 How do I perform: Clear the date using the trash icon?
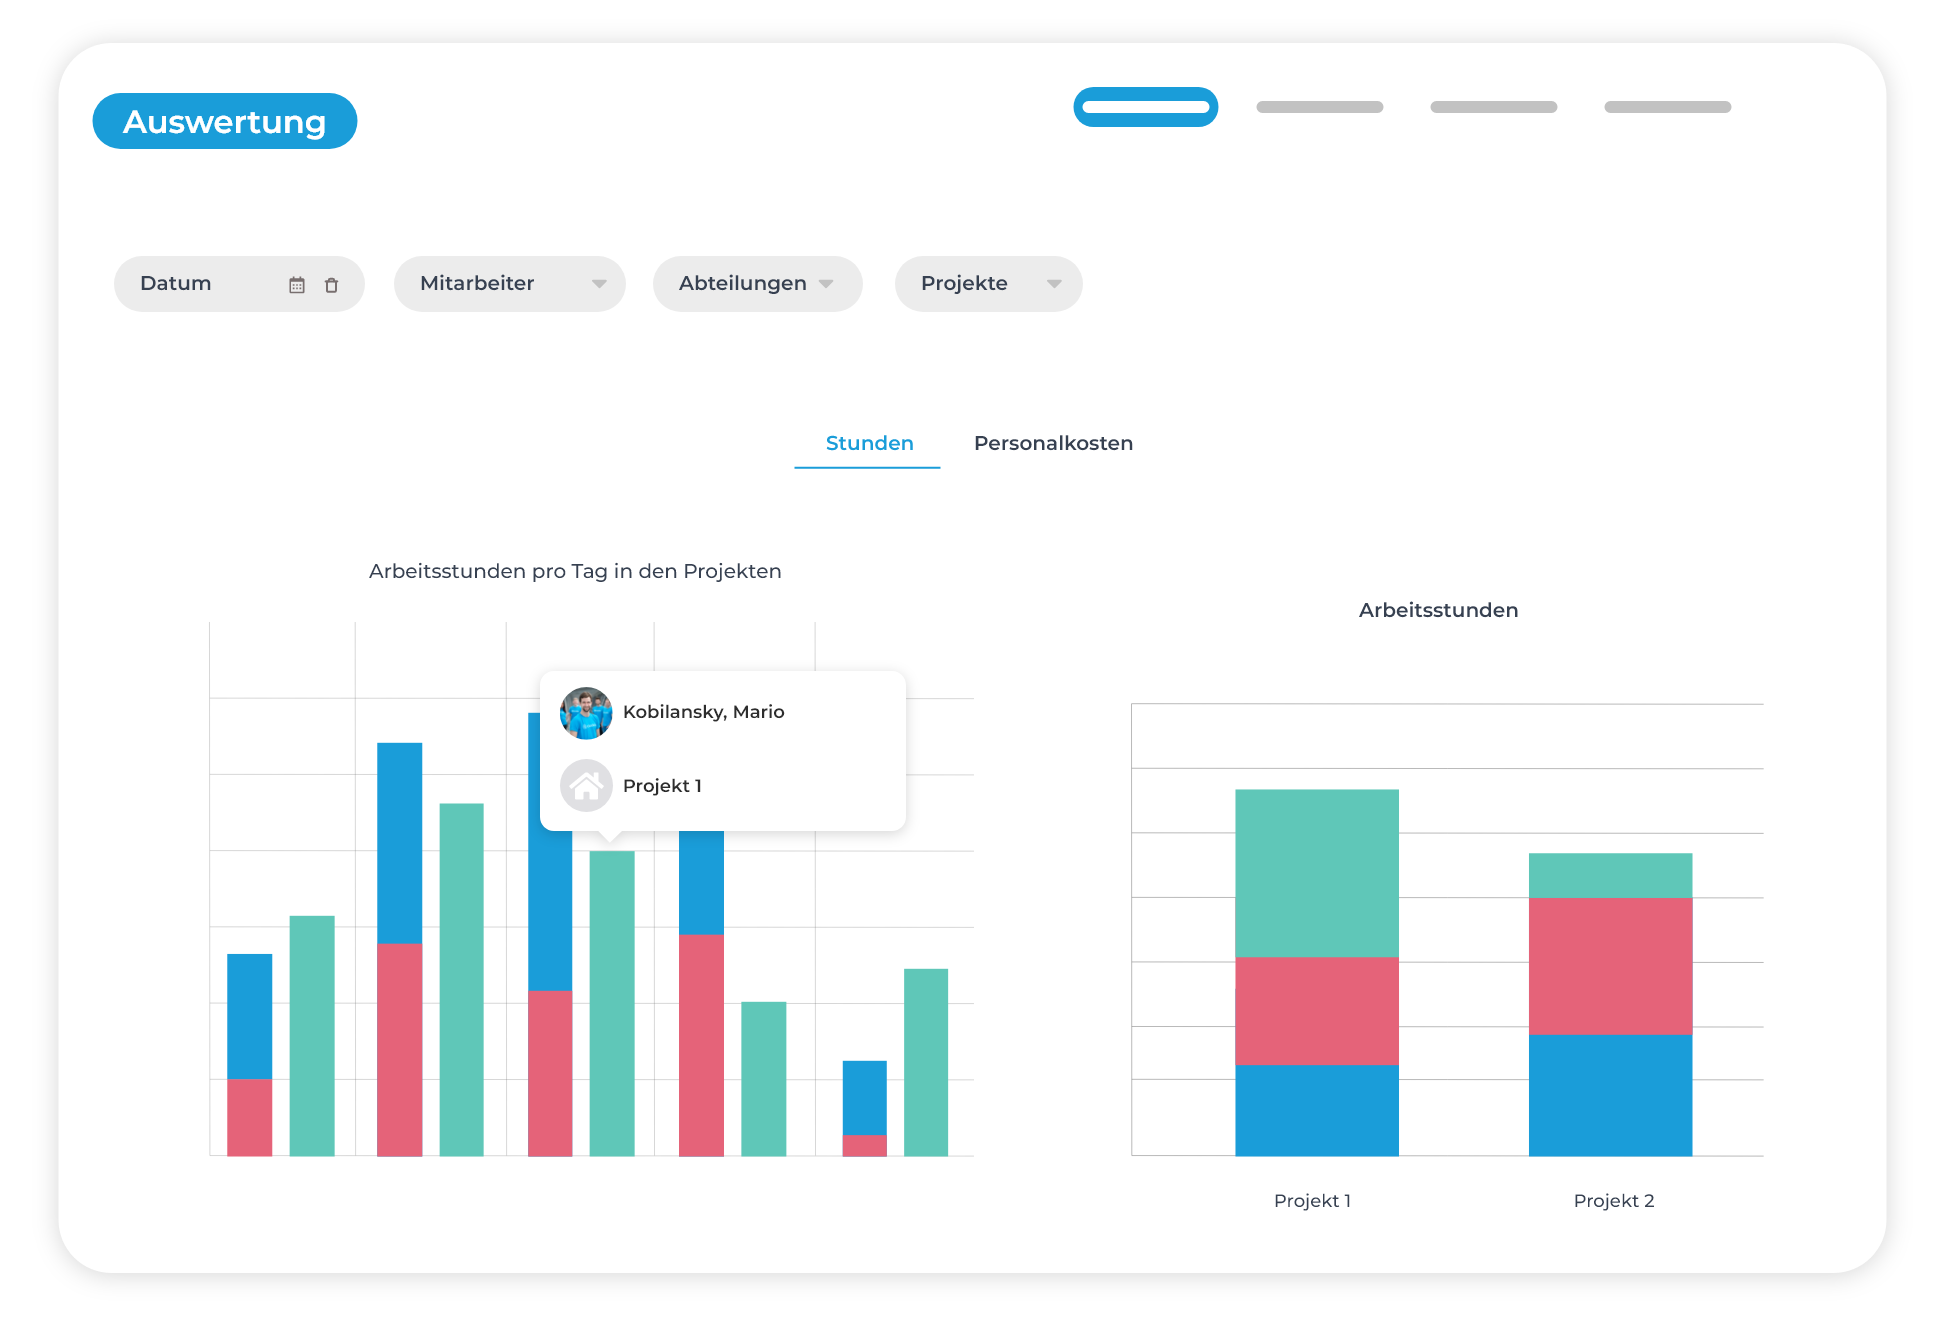(x=332, y=284)
